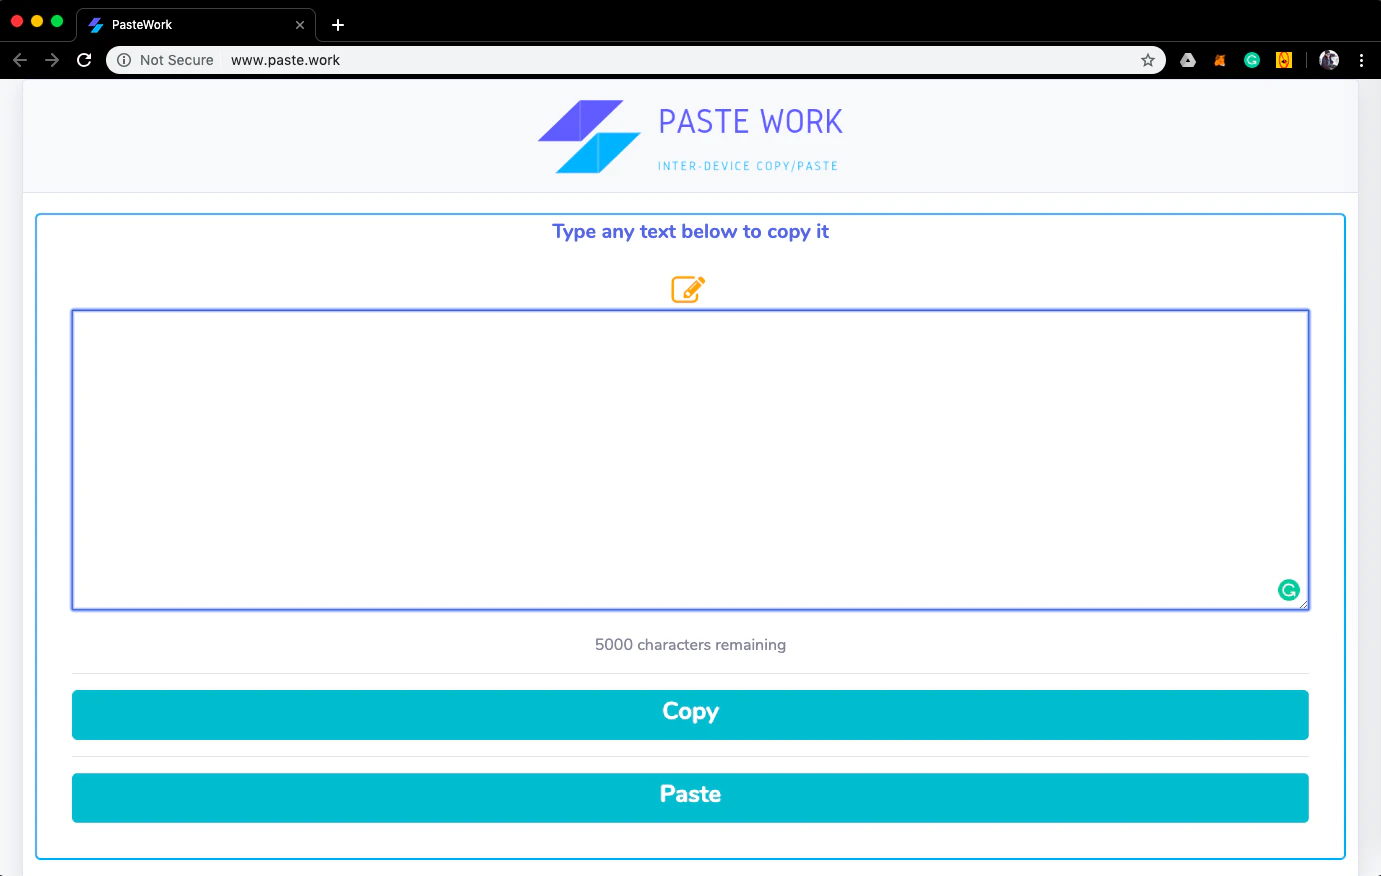The width and height of the screenshot is (1381, 876).
Task: Click the Copy button
Action: click(690, 714)
